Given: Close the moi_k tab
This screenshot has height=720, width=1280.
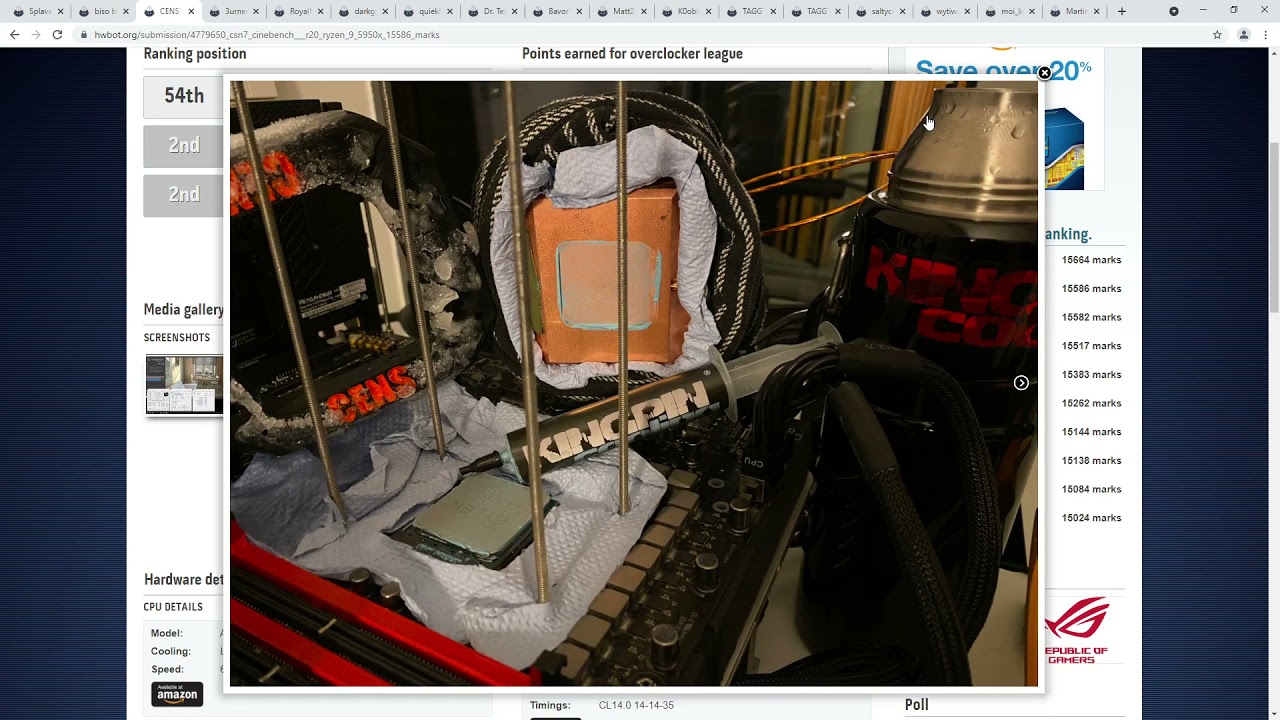Looking at the screenshot, I should pos(1032,12).
